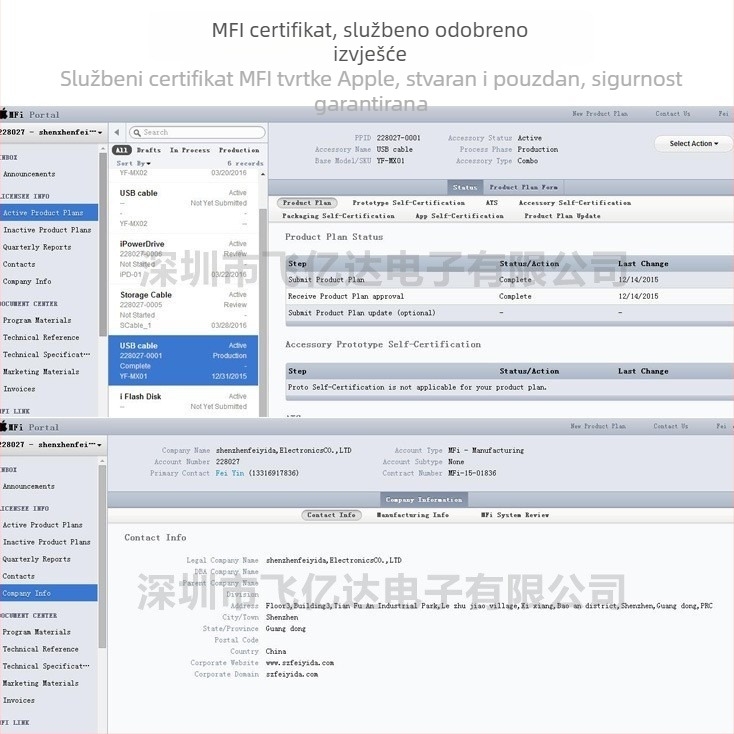734x734 pixels.
Task: Open the top 228027 shenzhenfei account dropdown
Action: [51, 132]
